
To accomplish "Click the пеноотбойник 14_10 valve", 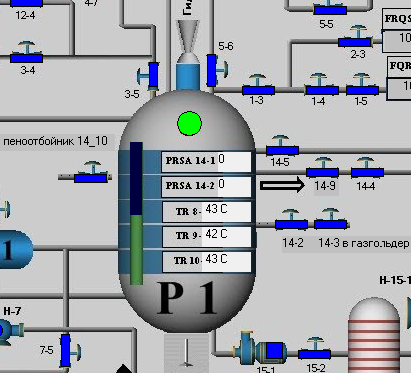I will (91, 172).
